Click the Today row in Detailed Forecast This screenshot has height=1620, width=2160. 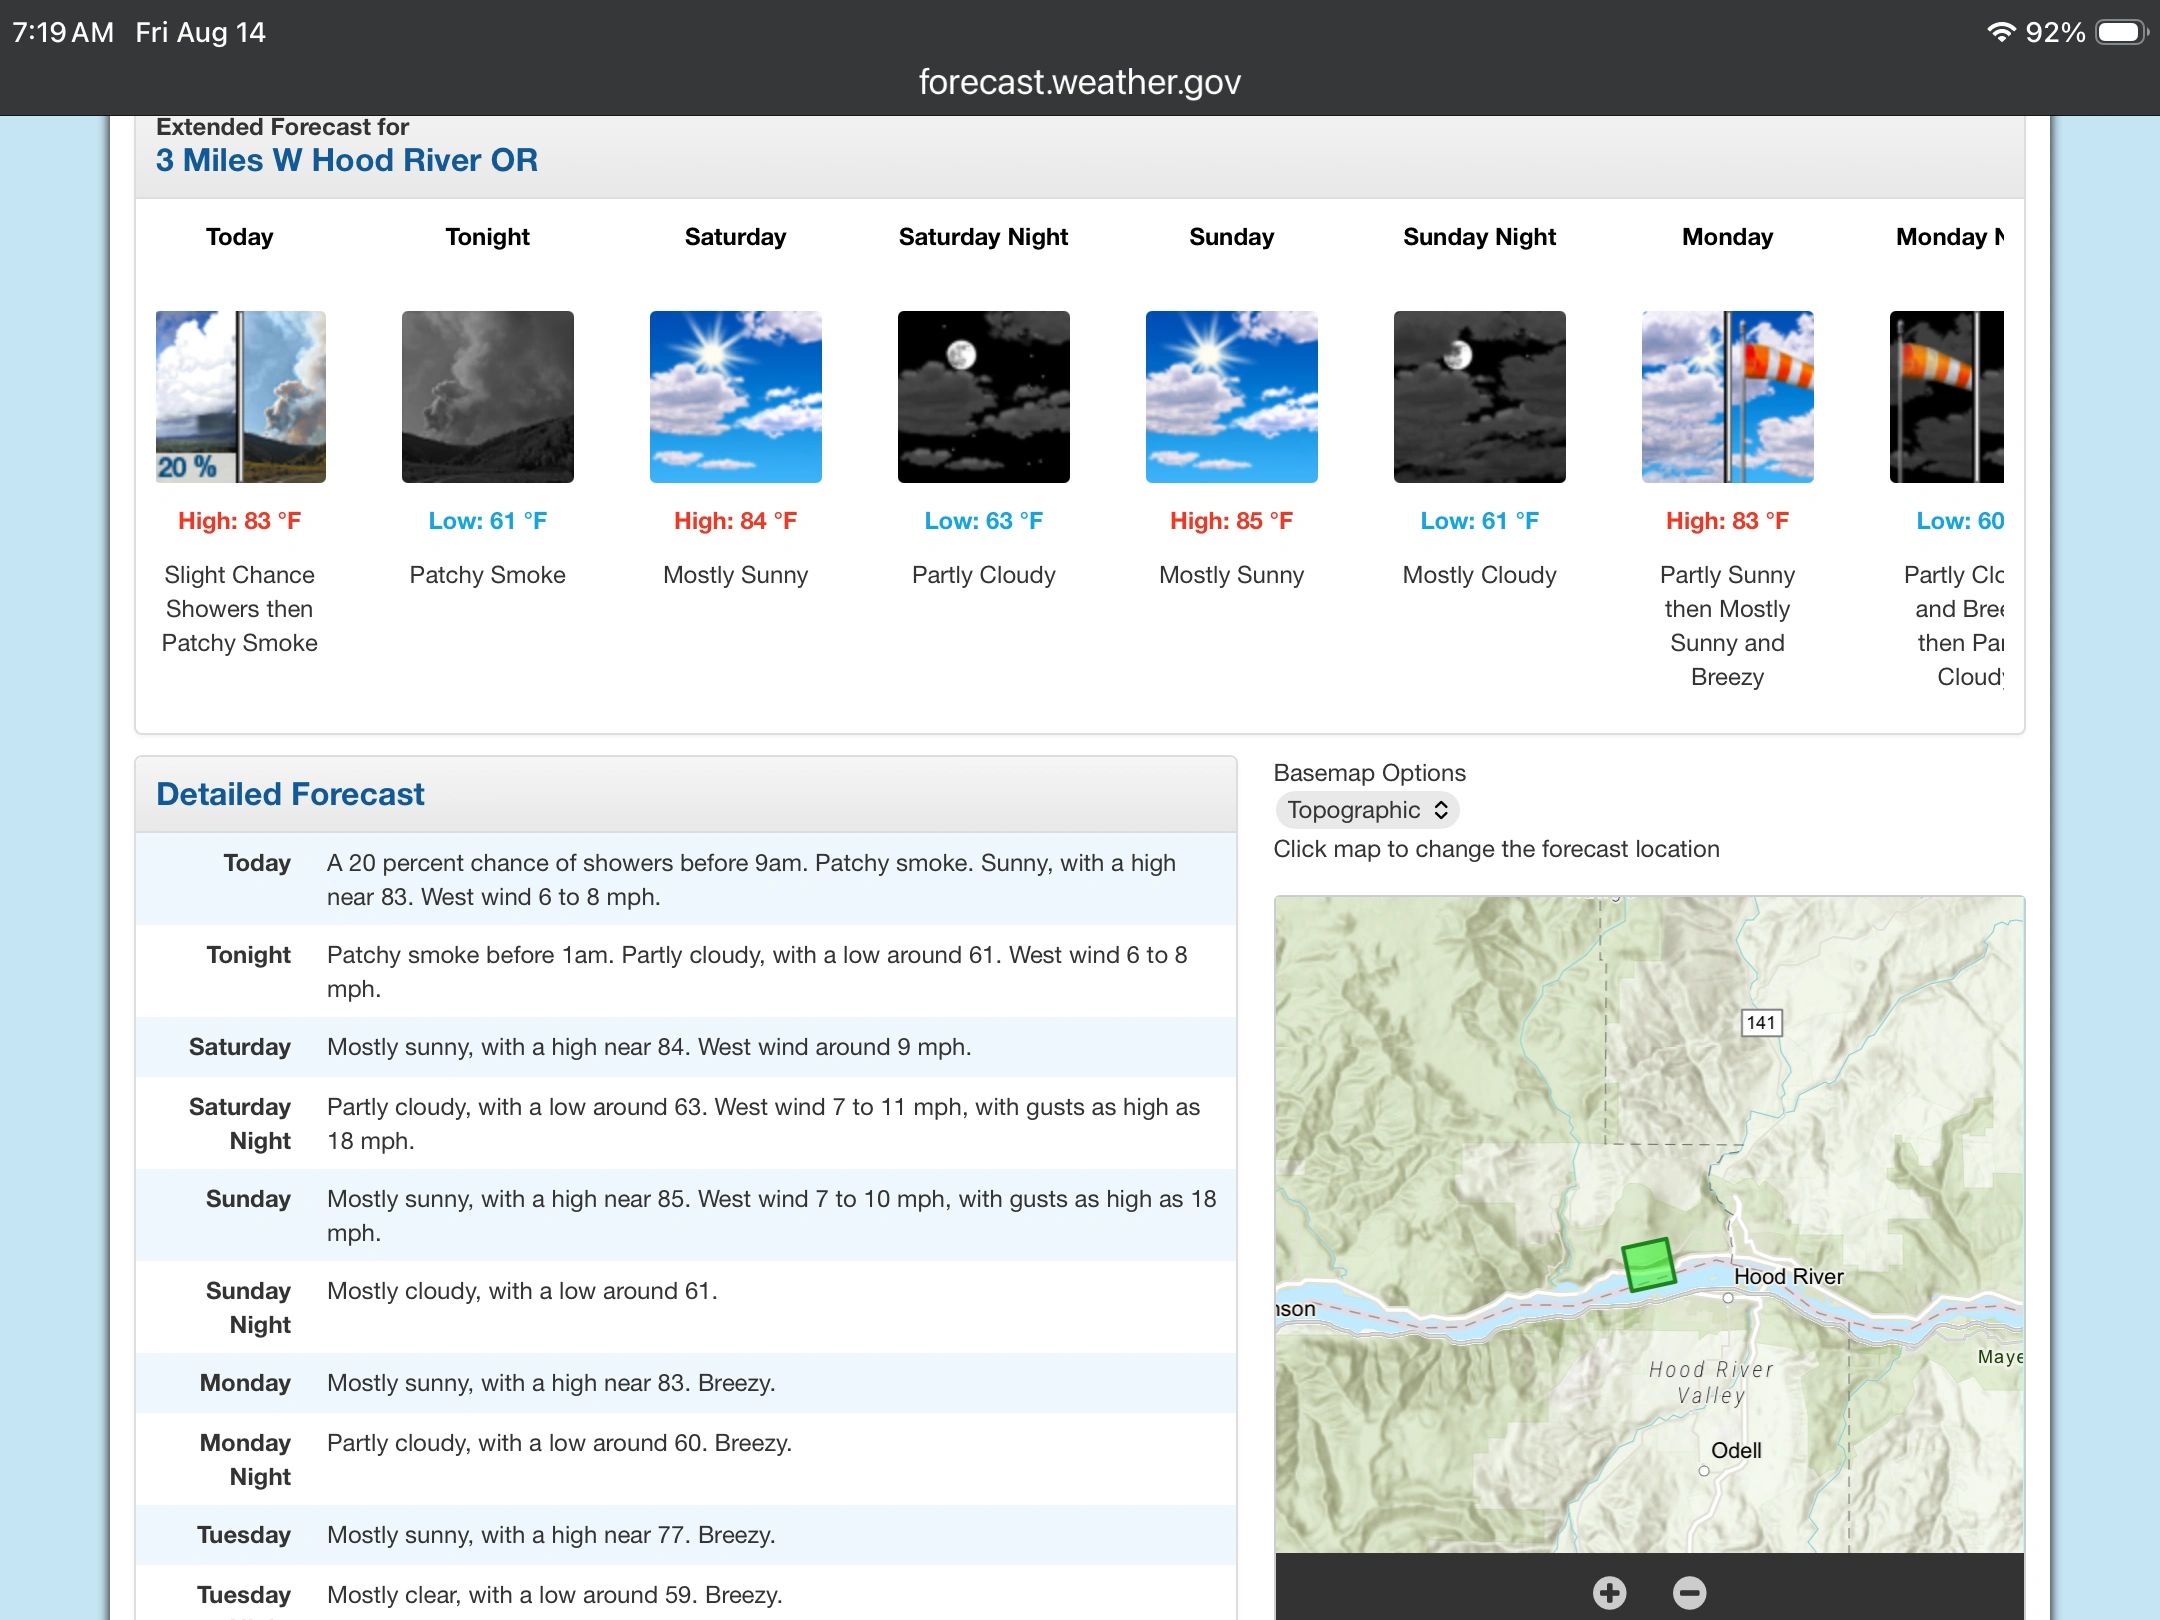pos(686,880)
